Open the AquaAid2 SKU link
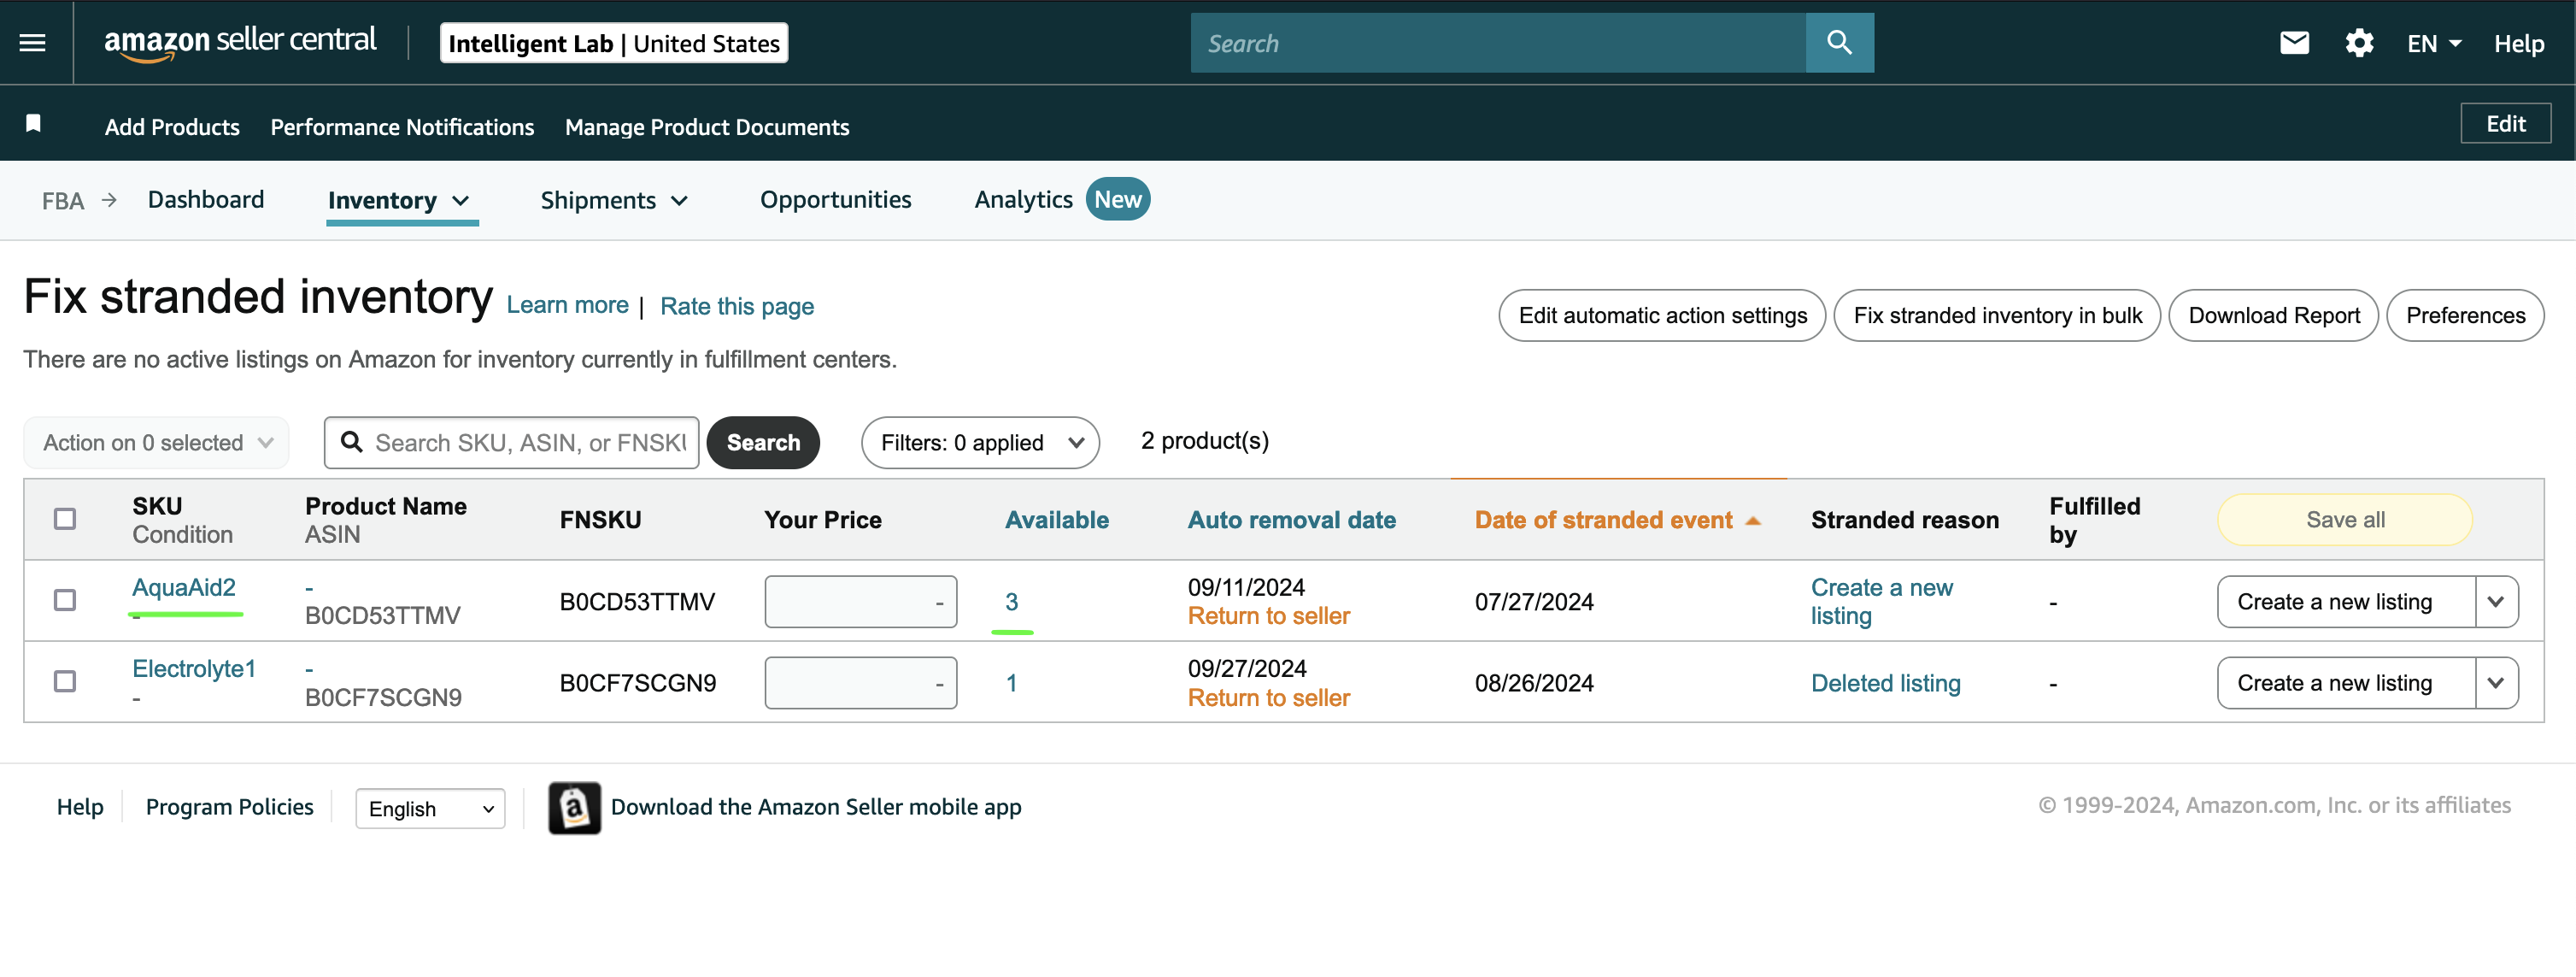This screenshot has width=2576, height=977. coord(184,588)
